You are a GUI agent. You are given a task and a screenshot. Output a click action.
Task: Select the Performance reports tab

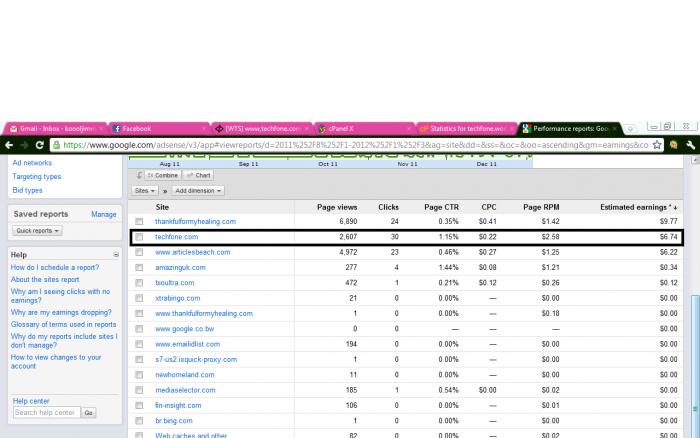coord(569,129)
